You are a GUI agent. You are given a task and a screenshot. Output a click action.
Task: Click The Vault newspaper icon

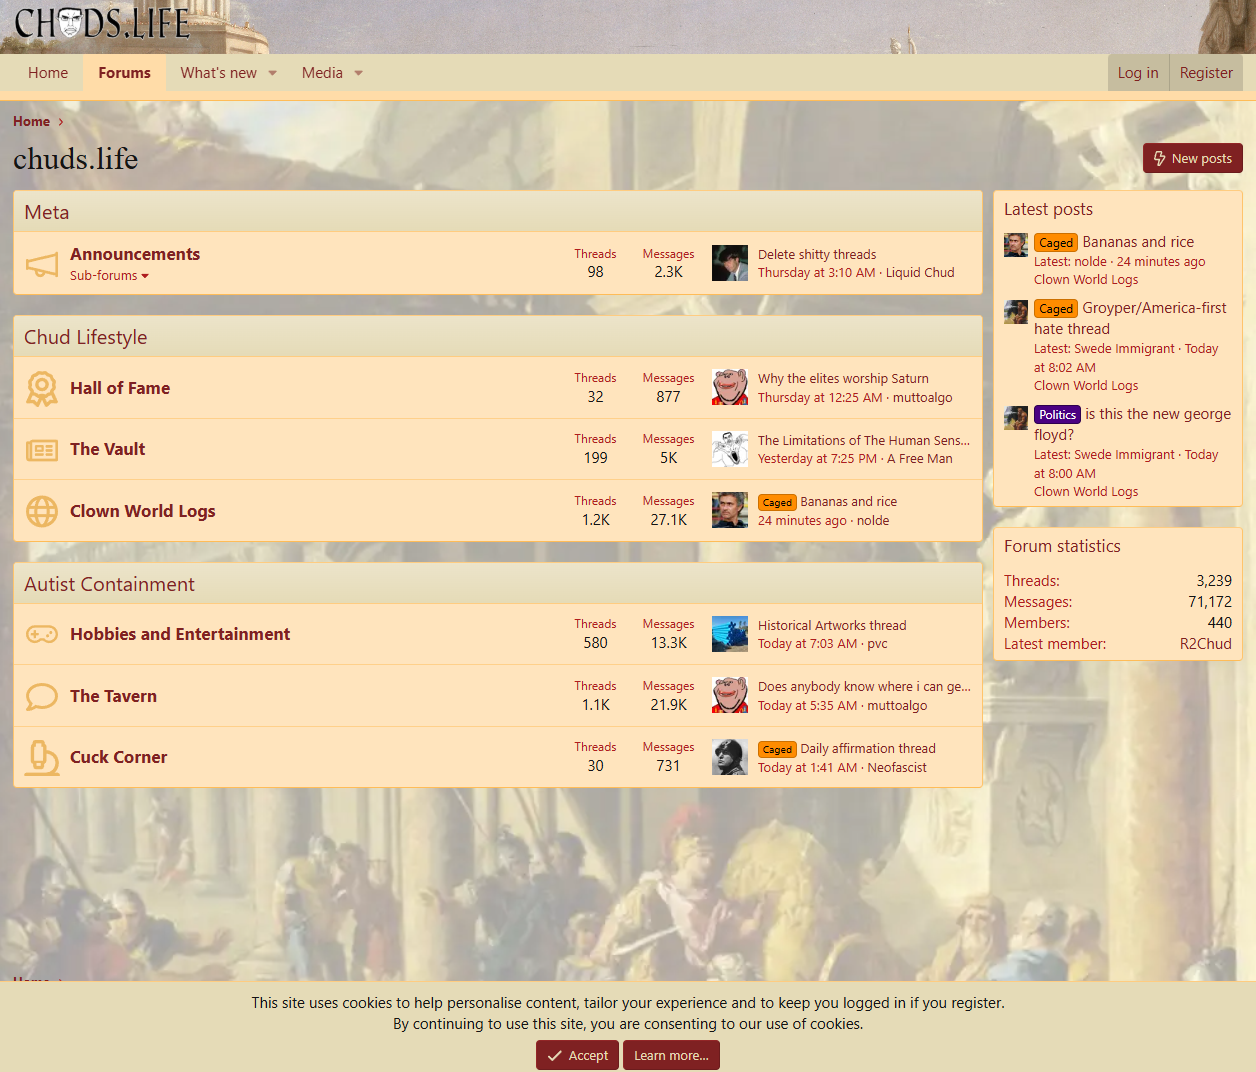42,451
